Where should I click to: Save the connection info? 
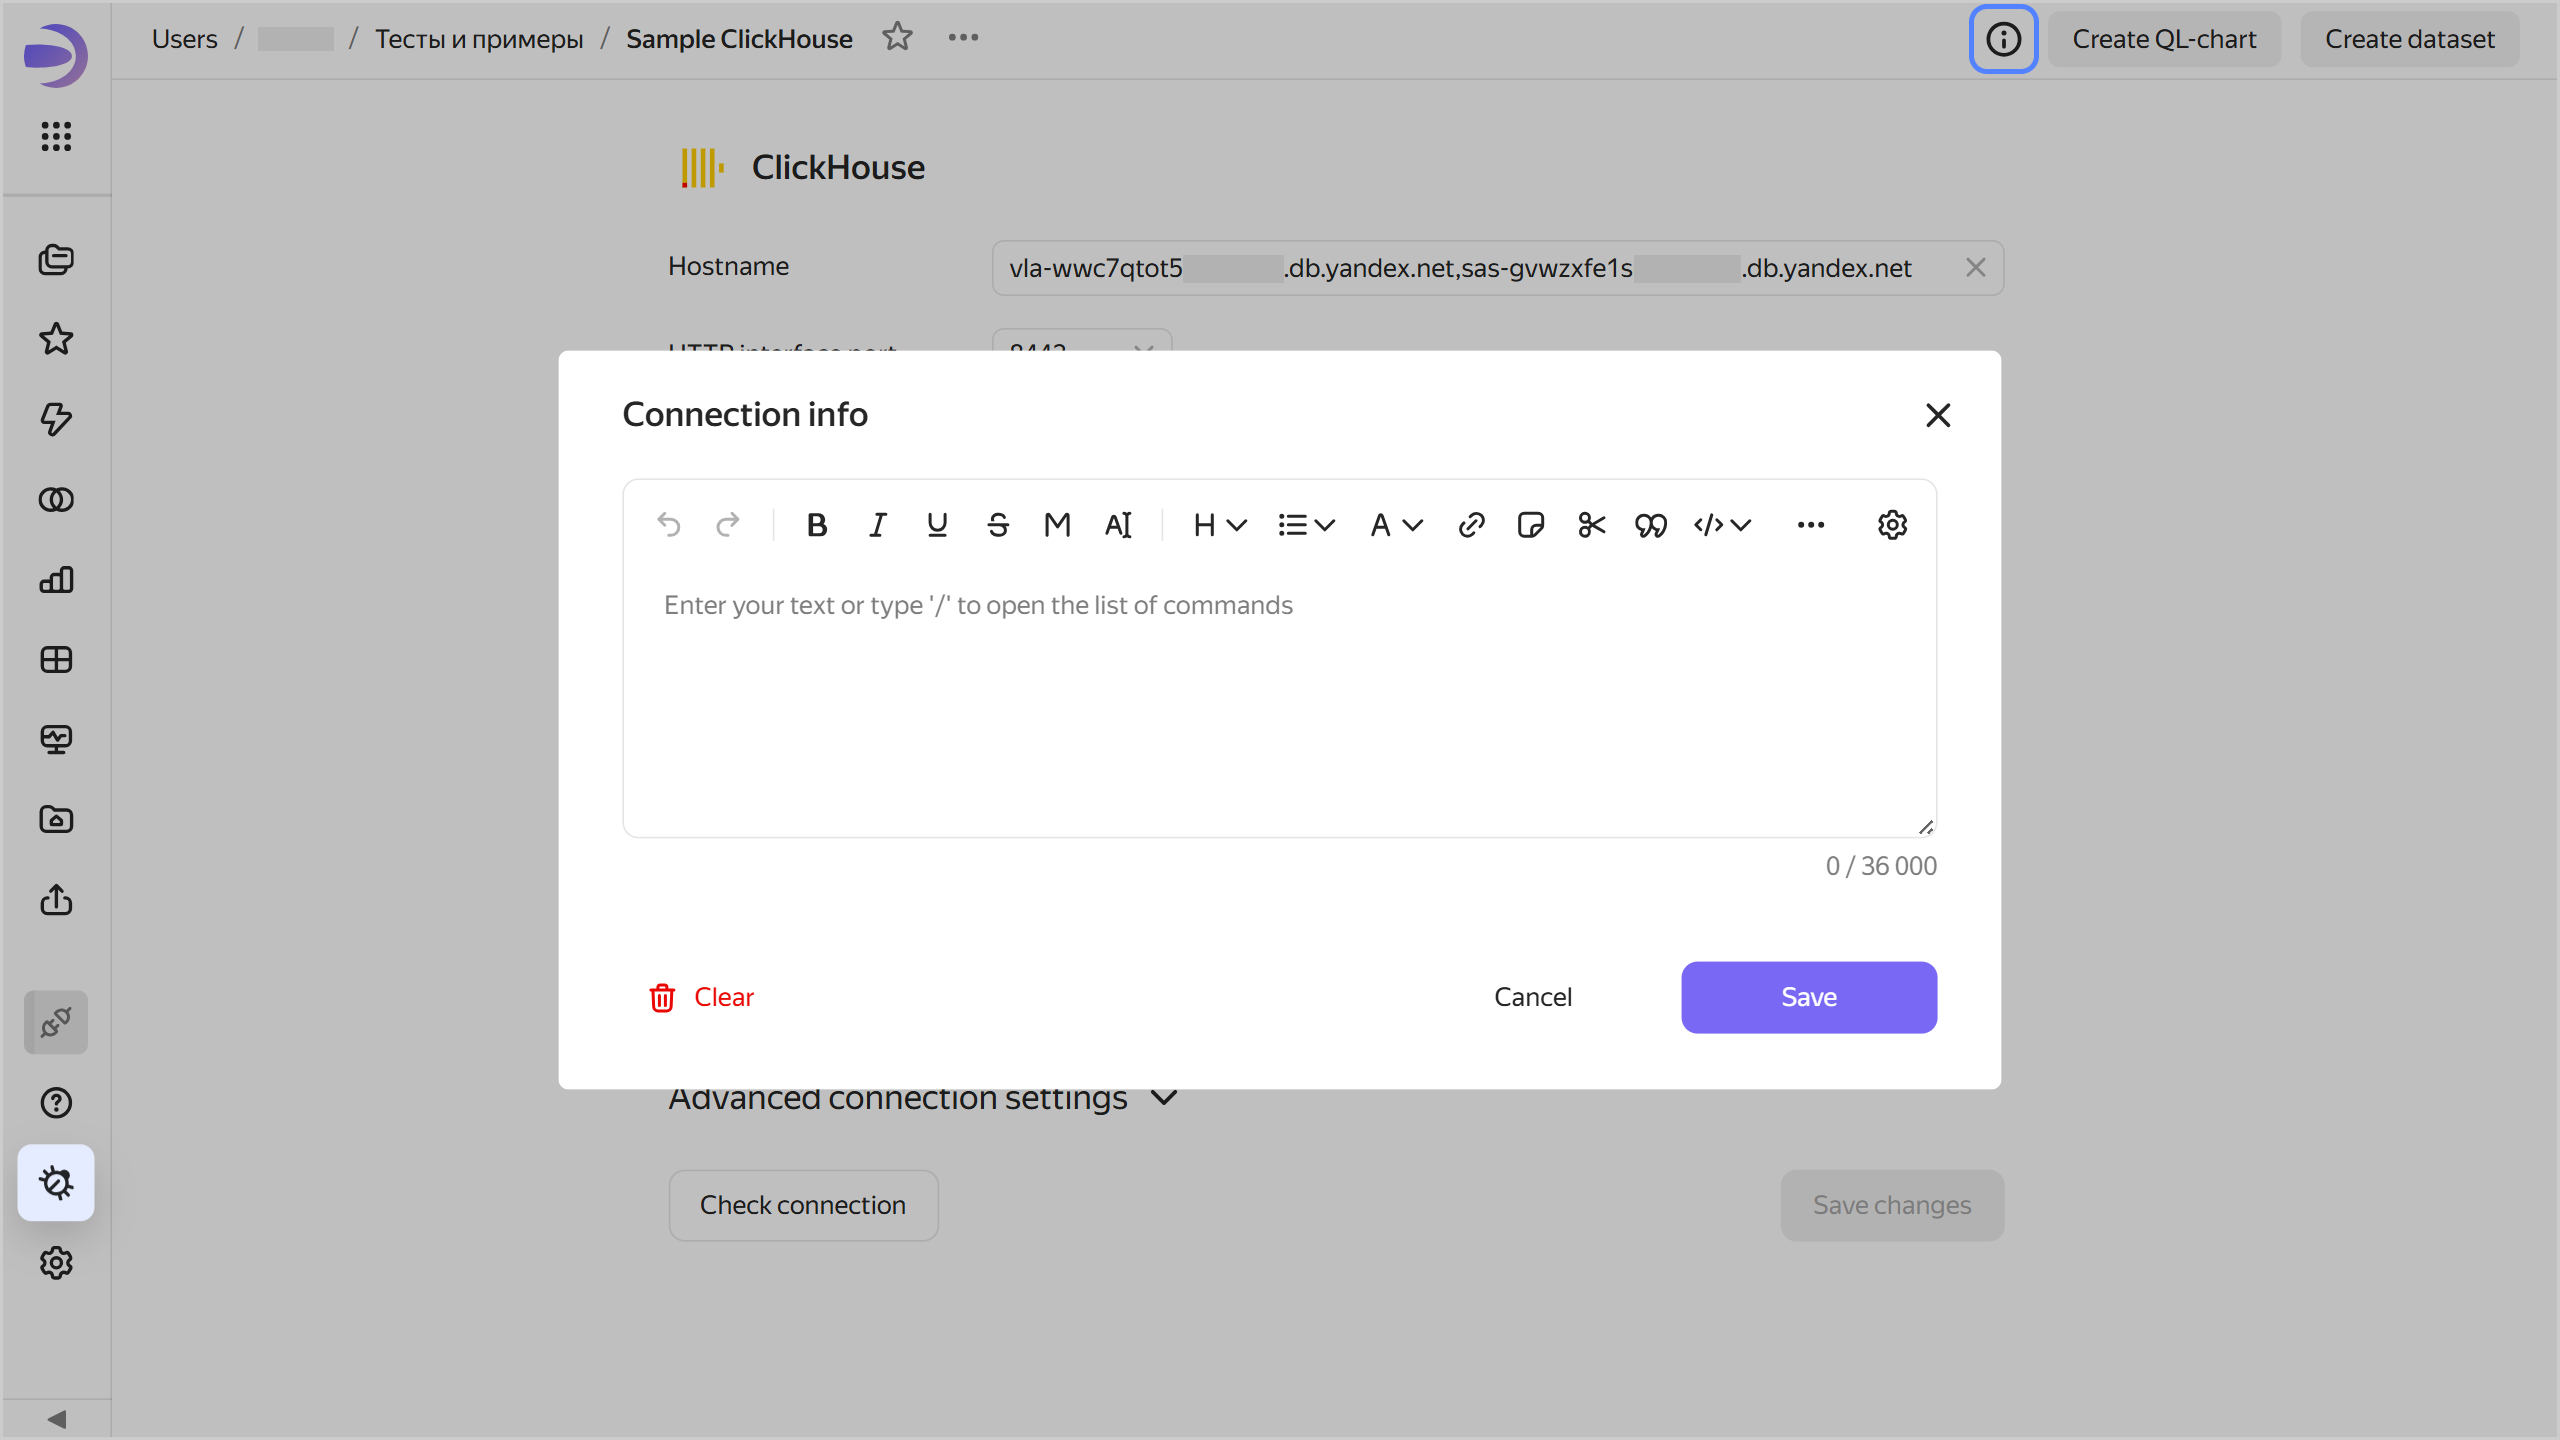(x=1808, y=997)
